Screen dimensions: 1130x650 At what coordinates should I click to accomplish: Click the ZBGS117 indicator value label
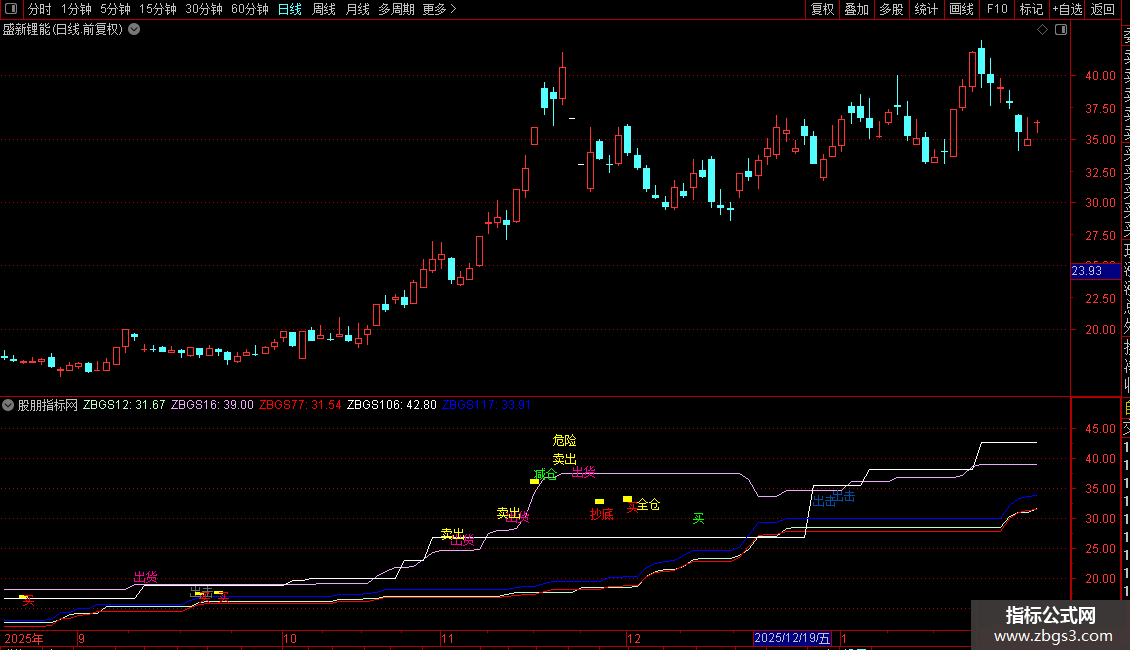(x=486, y=405)
